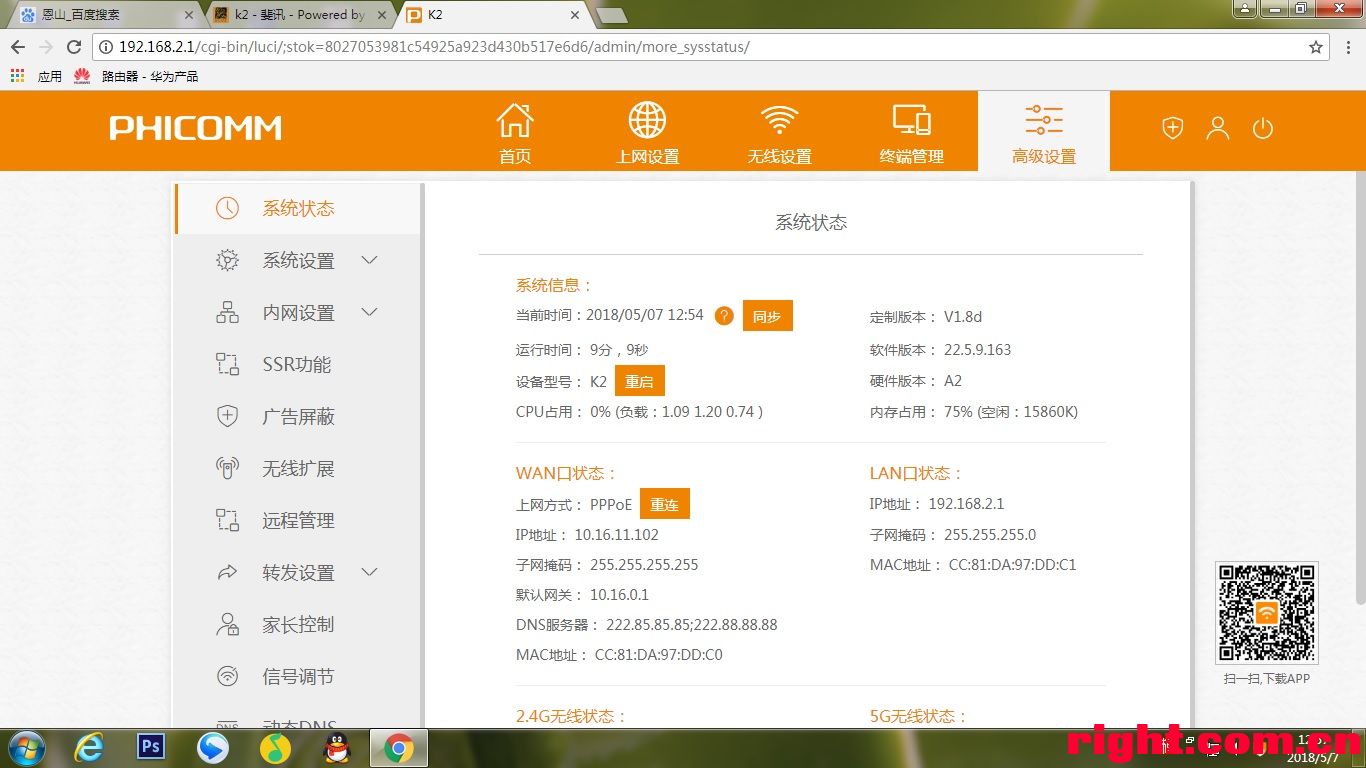Viewport: 1366px width, 768px height.
Task: Click the bookmark star icon
Action: coord(1316,47)
